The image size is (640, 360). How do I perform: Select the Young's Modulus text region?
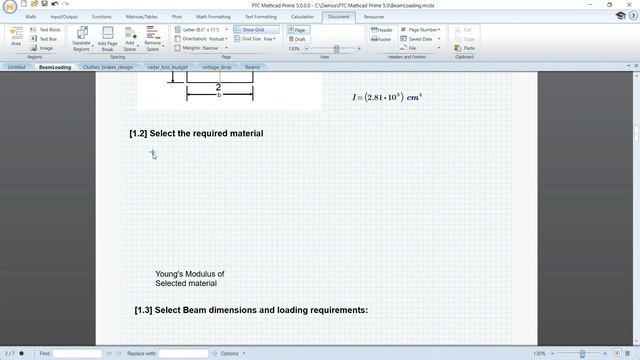tap(190, 278)
